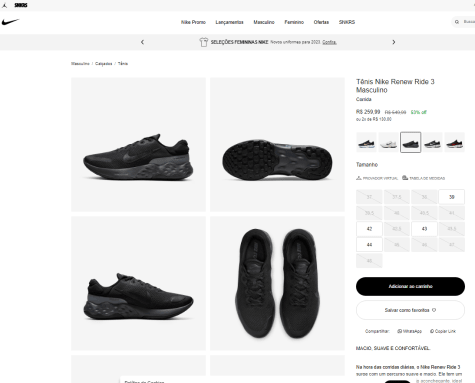475x383 pixels.
Task: Open Provador Virtual size helper
Action: (377, 178)
